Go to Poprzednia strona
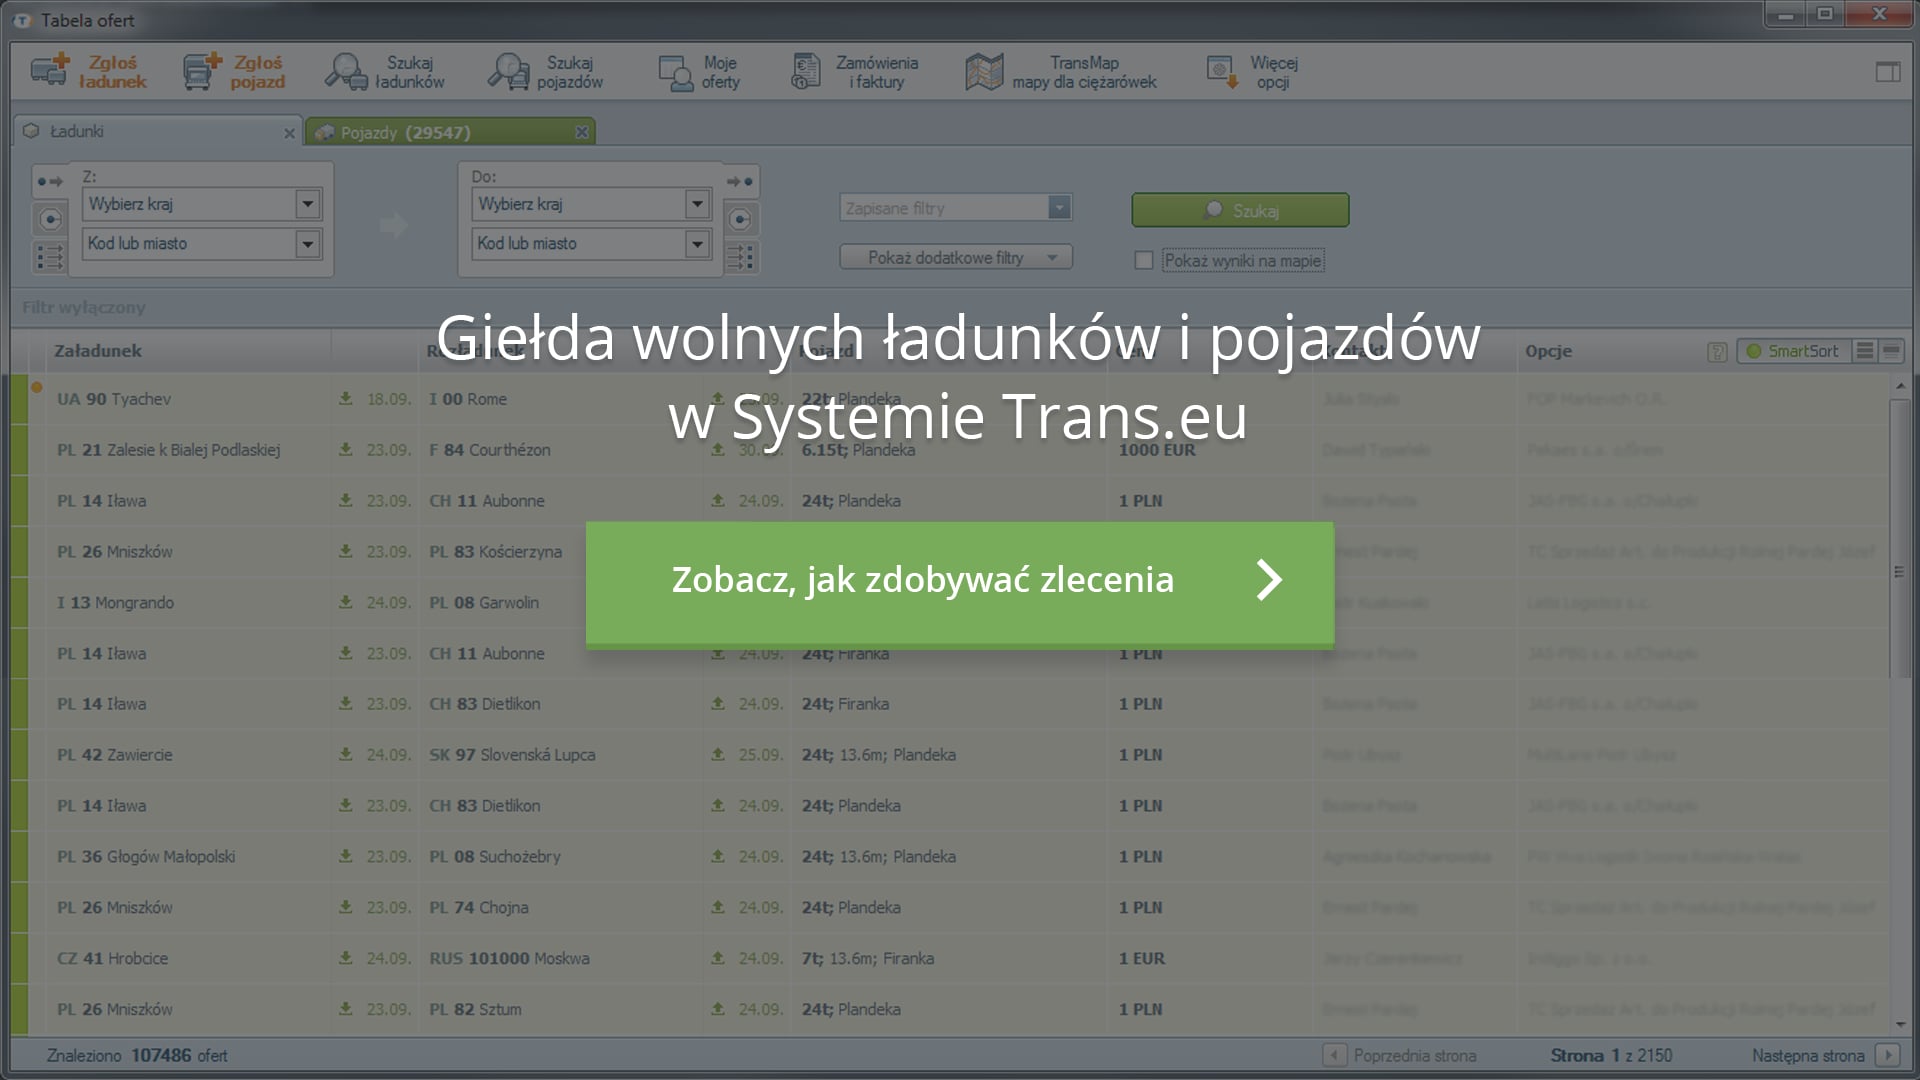The width and height of the screenshot is (1920, 1080). click(x=1401, y=1055)
